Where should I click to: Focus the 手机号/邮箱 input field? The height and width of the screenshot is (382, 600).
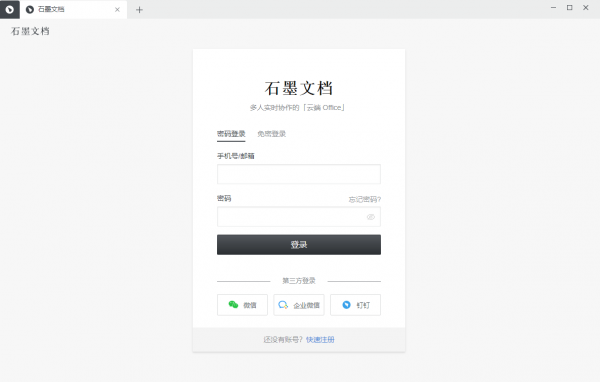click(x=298, y=174)
